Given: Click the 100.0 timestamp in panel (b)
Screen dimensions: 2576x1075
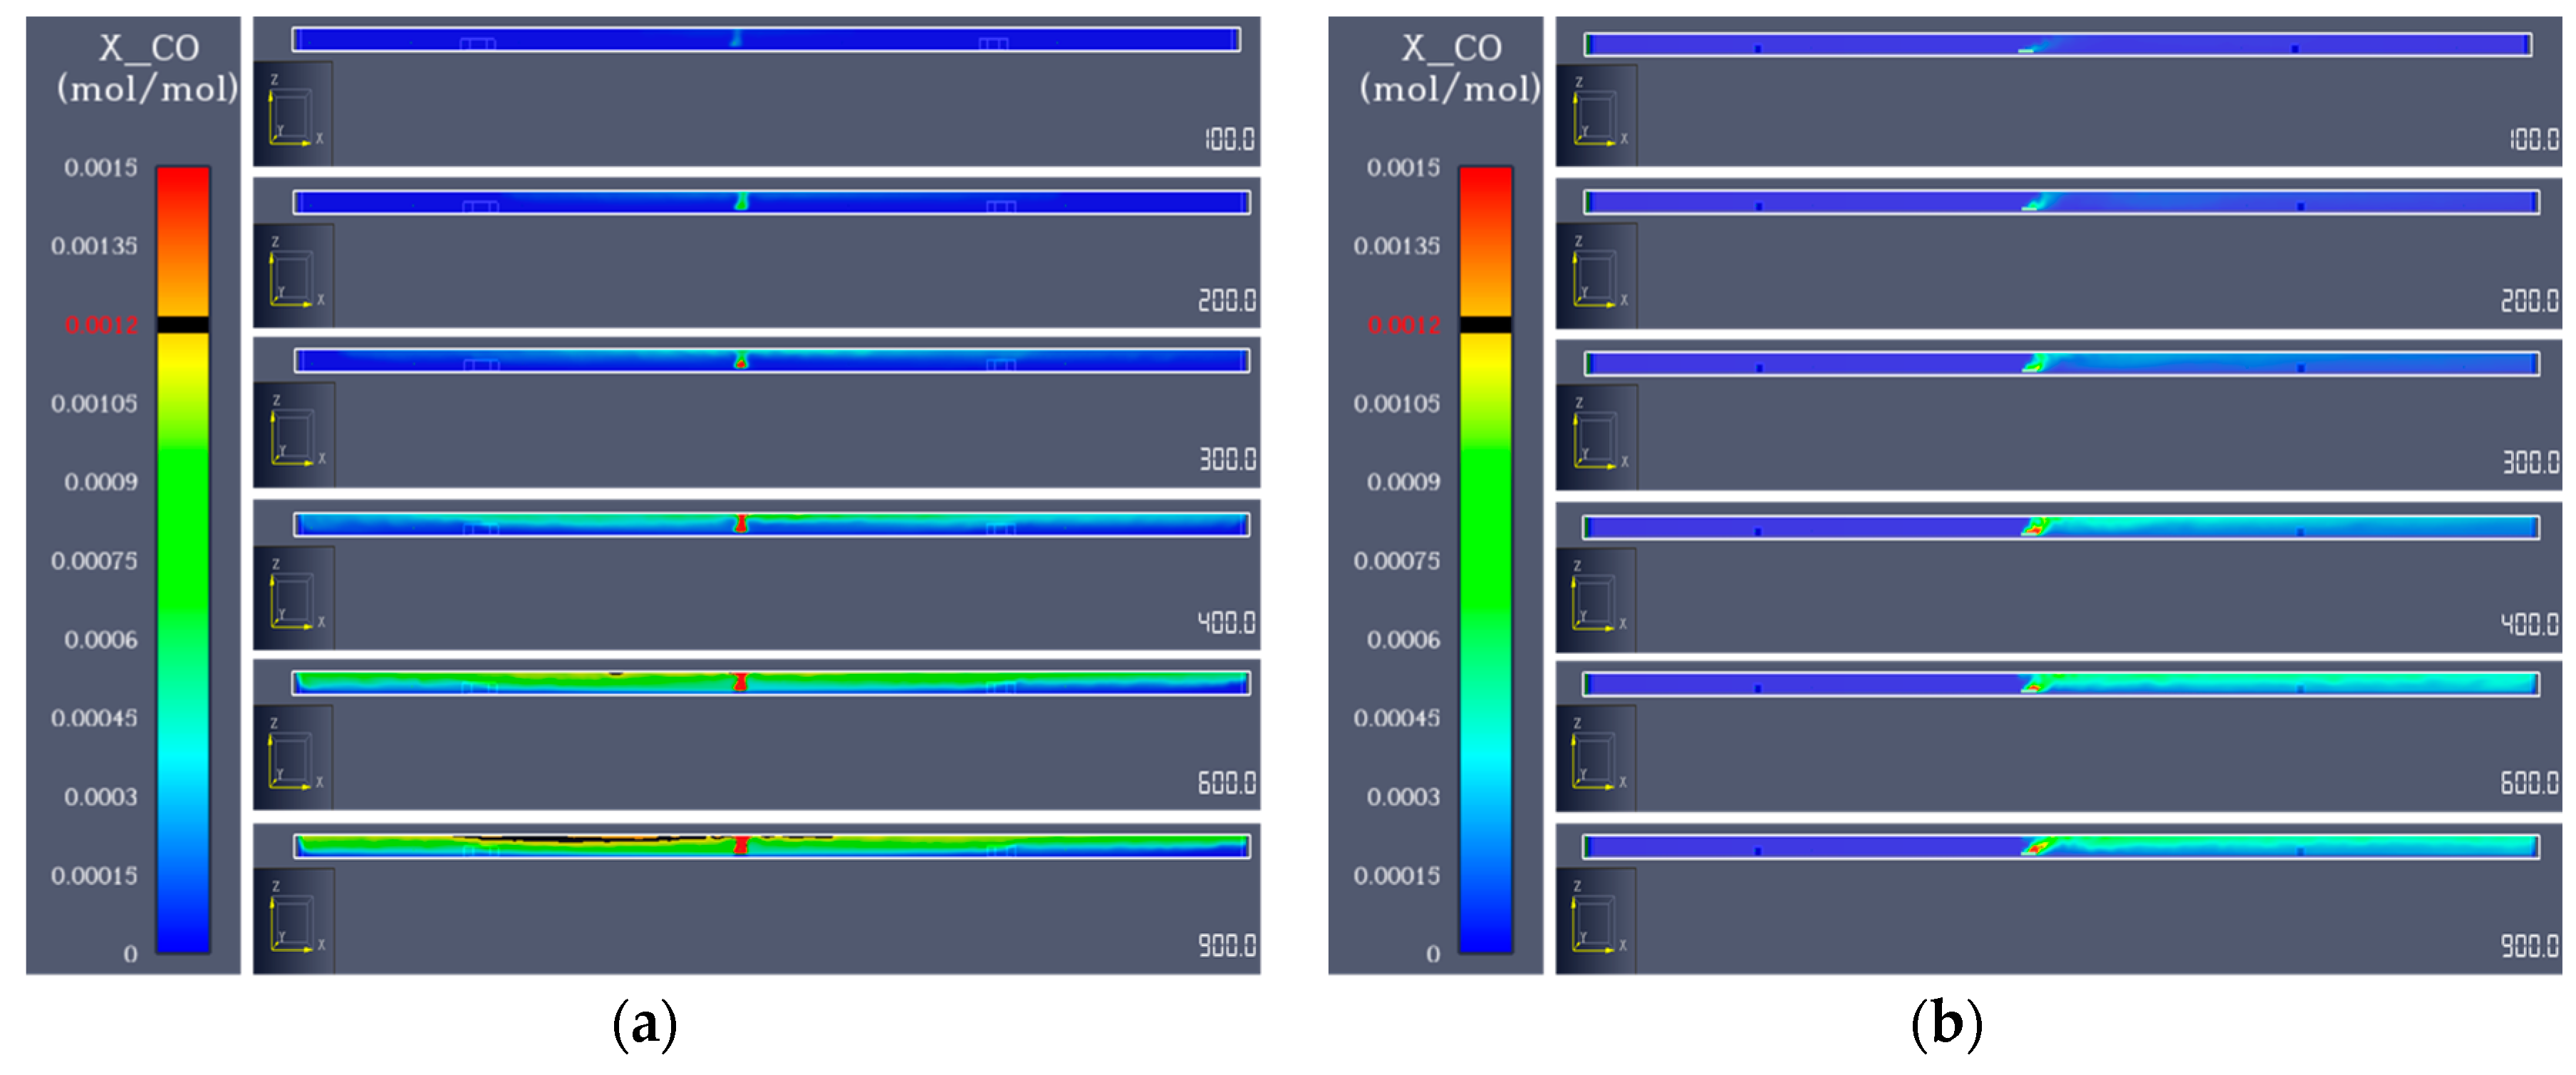Looking at the screenshot, I should [2533, 139].
